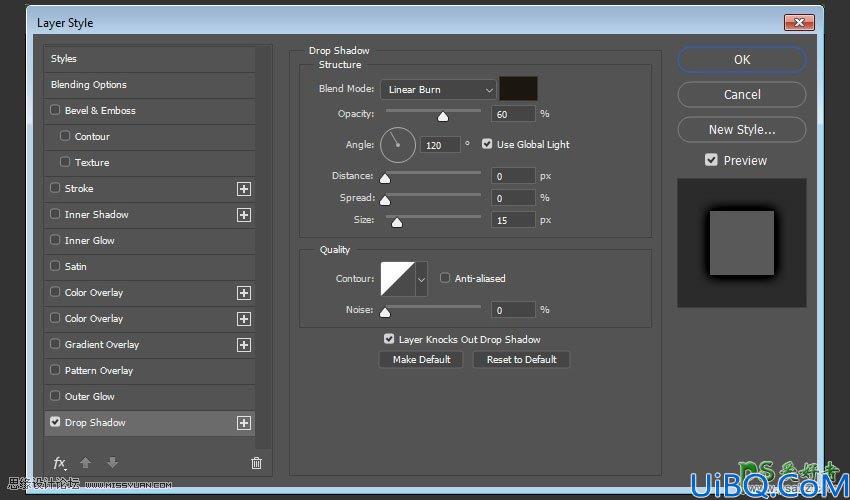Select the Outer Glow effect row
Screen dimensions: 850x500
coord(150,397)
